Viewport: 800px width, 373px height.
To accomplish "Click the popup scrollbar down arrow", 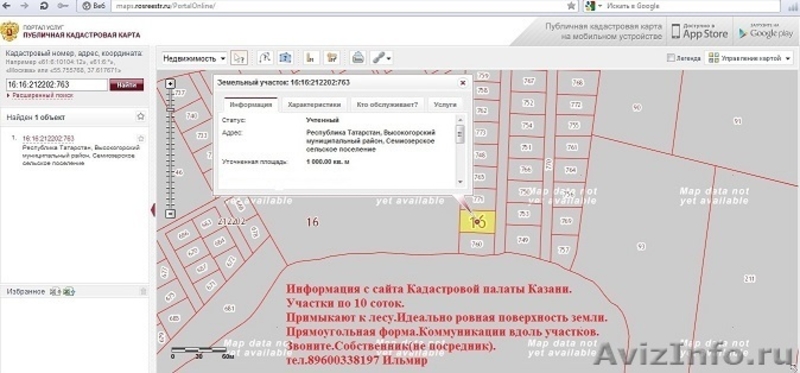I will (461, 182).
